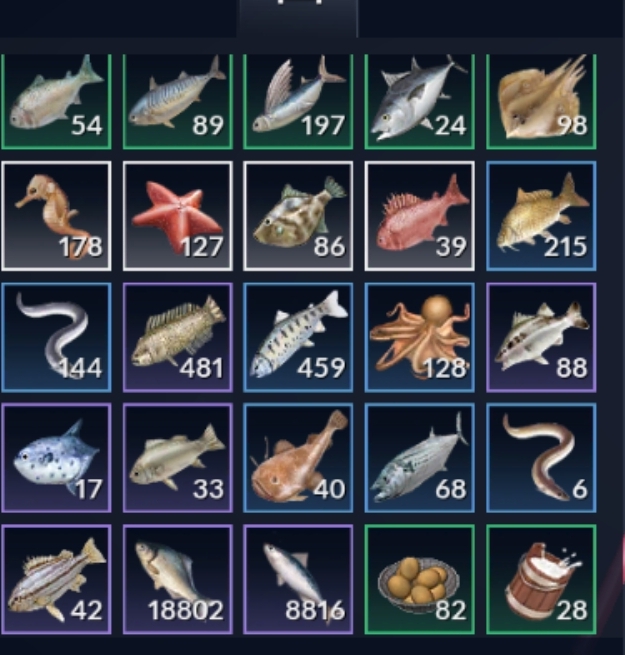Open the partially visible tab at top
Screen dimensions: 625x655
[x=297, y=18]
